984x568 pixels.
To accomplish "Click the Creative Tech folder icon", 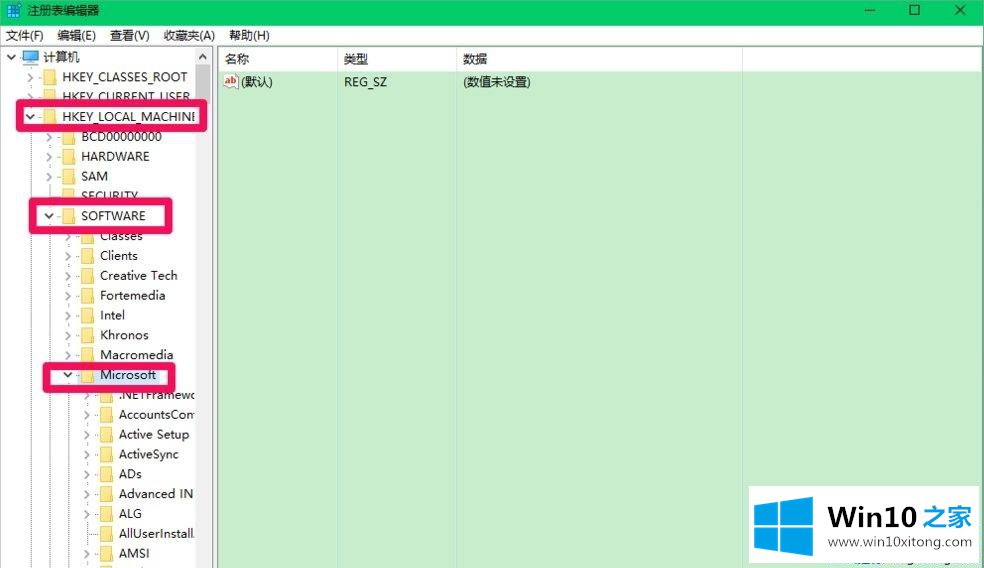I will [87, 276].
